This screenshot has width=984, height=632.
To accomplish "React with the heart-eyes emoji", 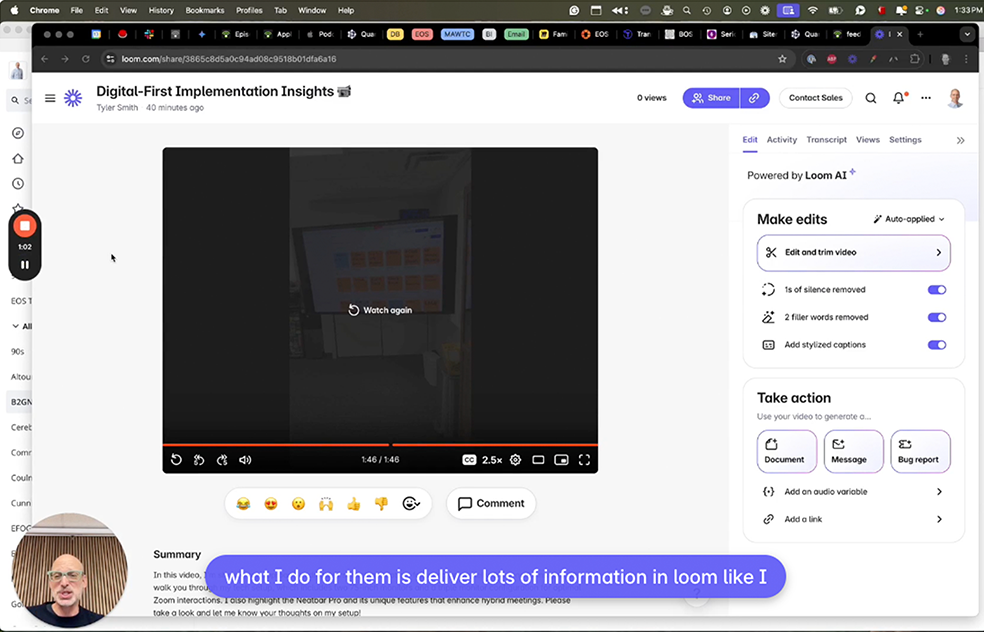I will point(270,503).
